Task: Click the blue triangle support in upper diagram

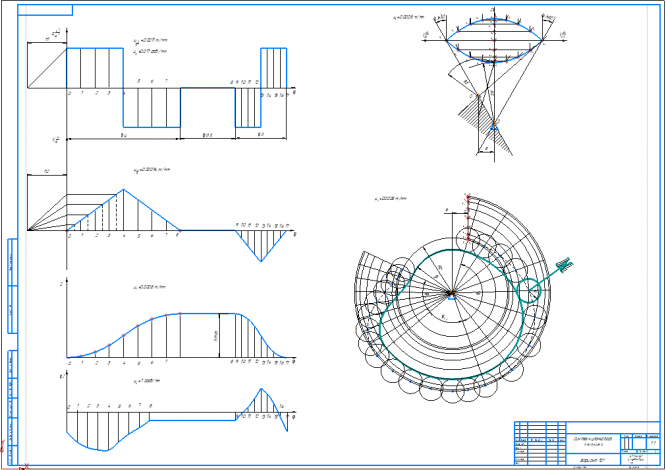Action: 494,126
